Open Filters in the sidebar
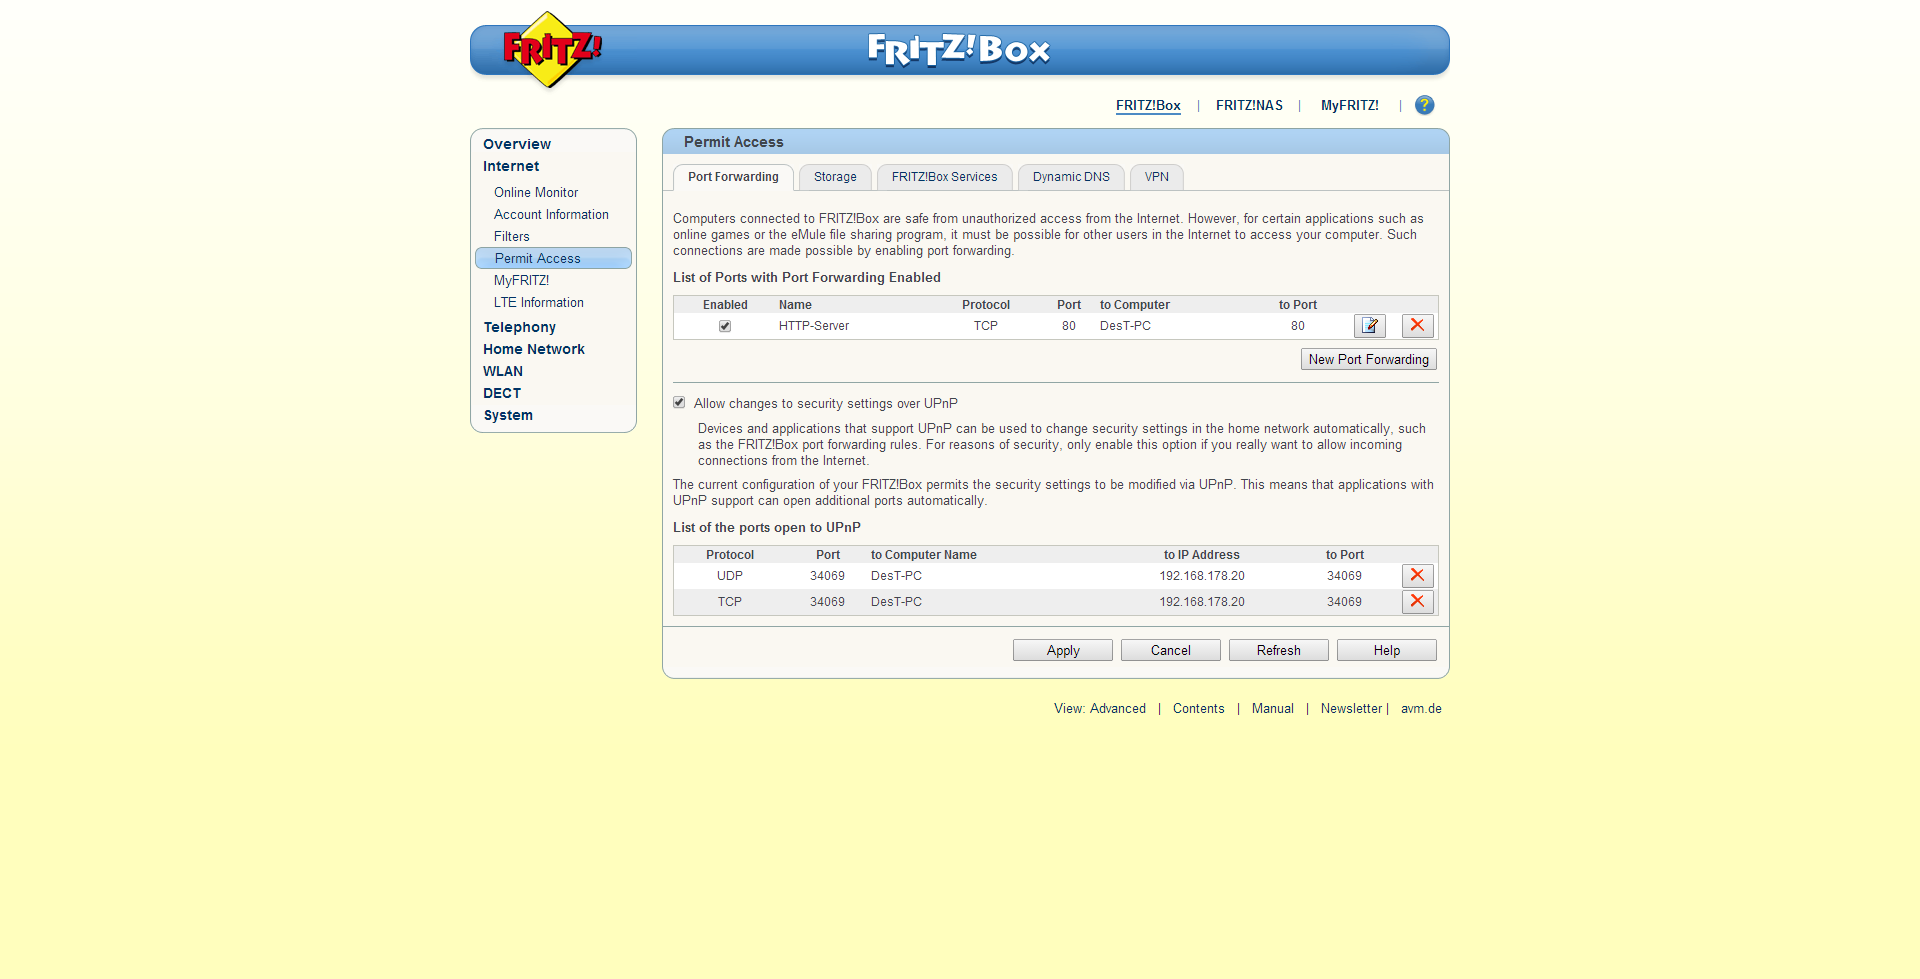 (512, 236)
